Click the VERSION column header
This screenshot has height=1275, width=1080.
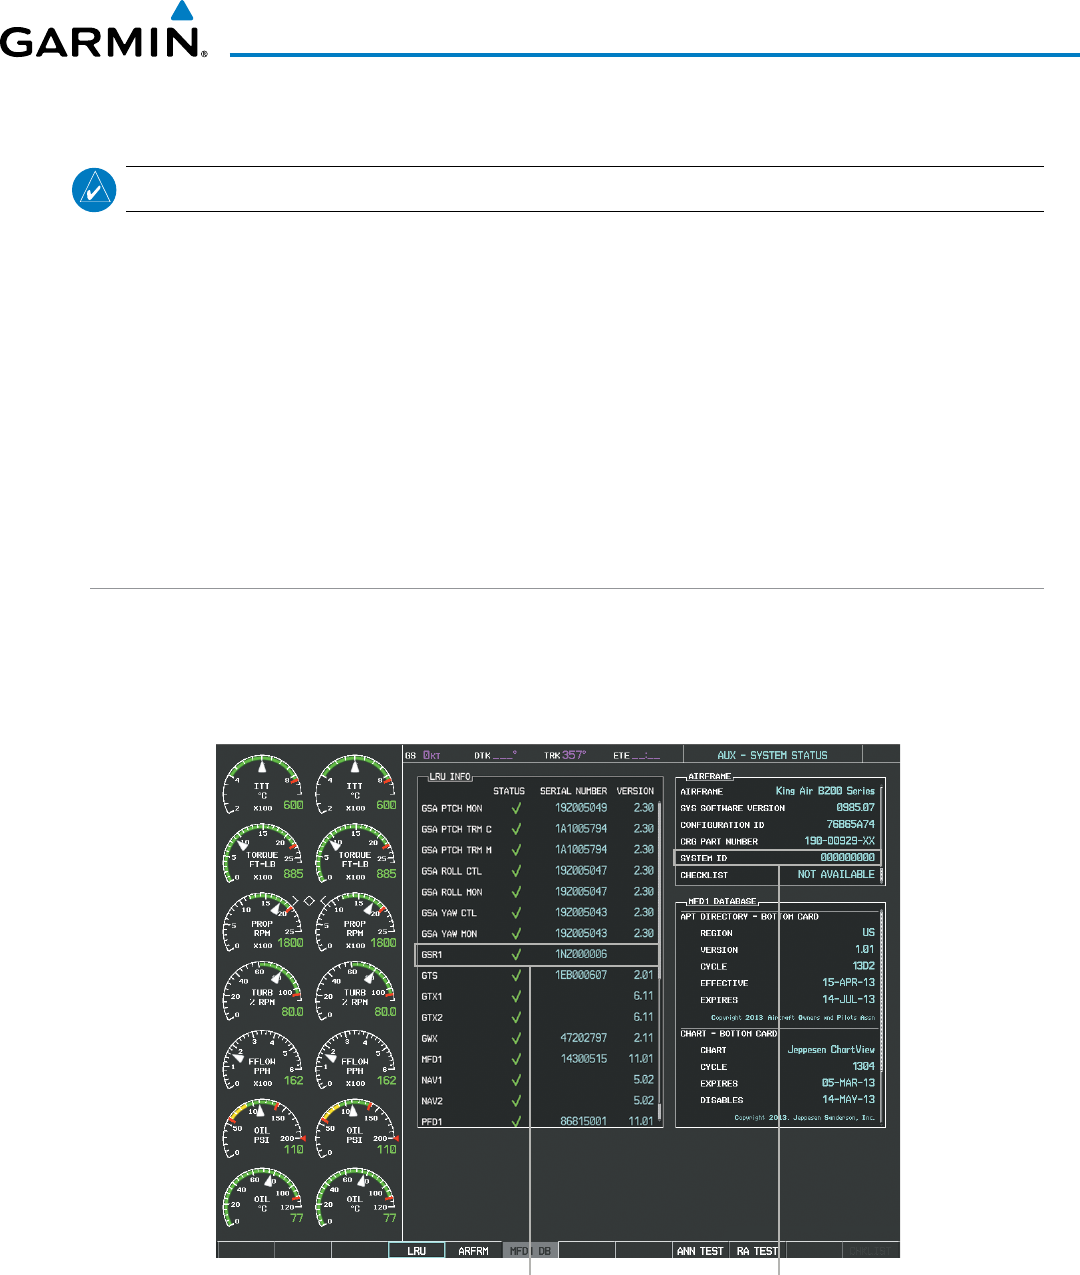click(635, 791)
